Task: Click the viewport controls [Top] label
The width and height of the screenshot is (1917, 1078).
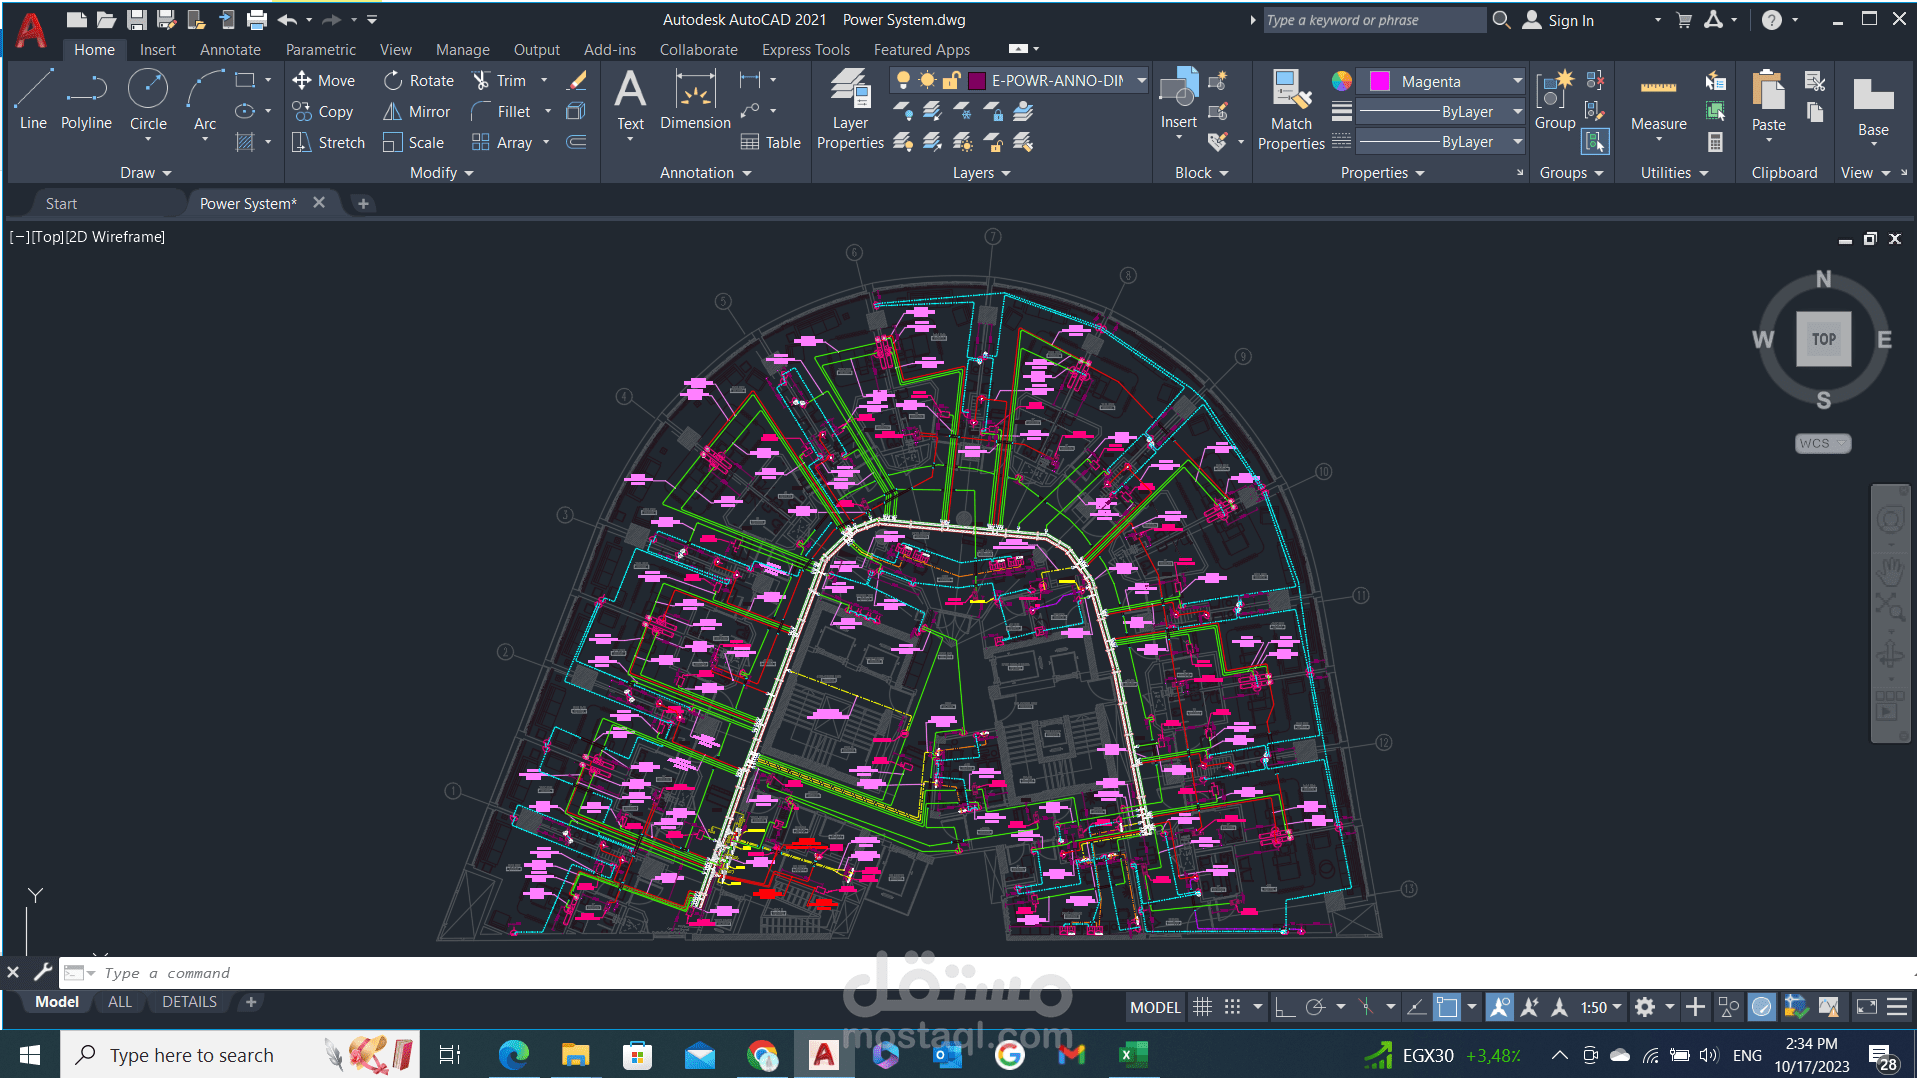Action: (48, 237)
